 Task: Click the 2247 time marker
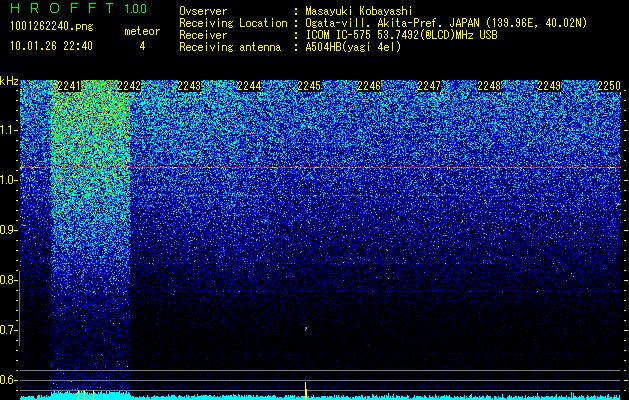pyautogui.click(x=429, y=86)
